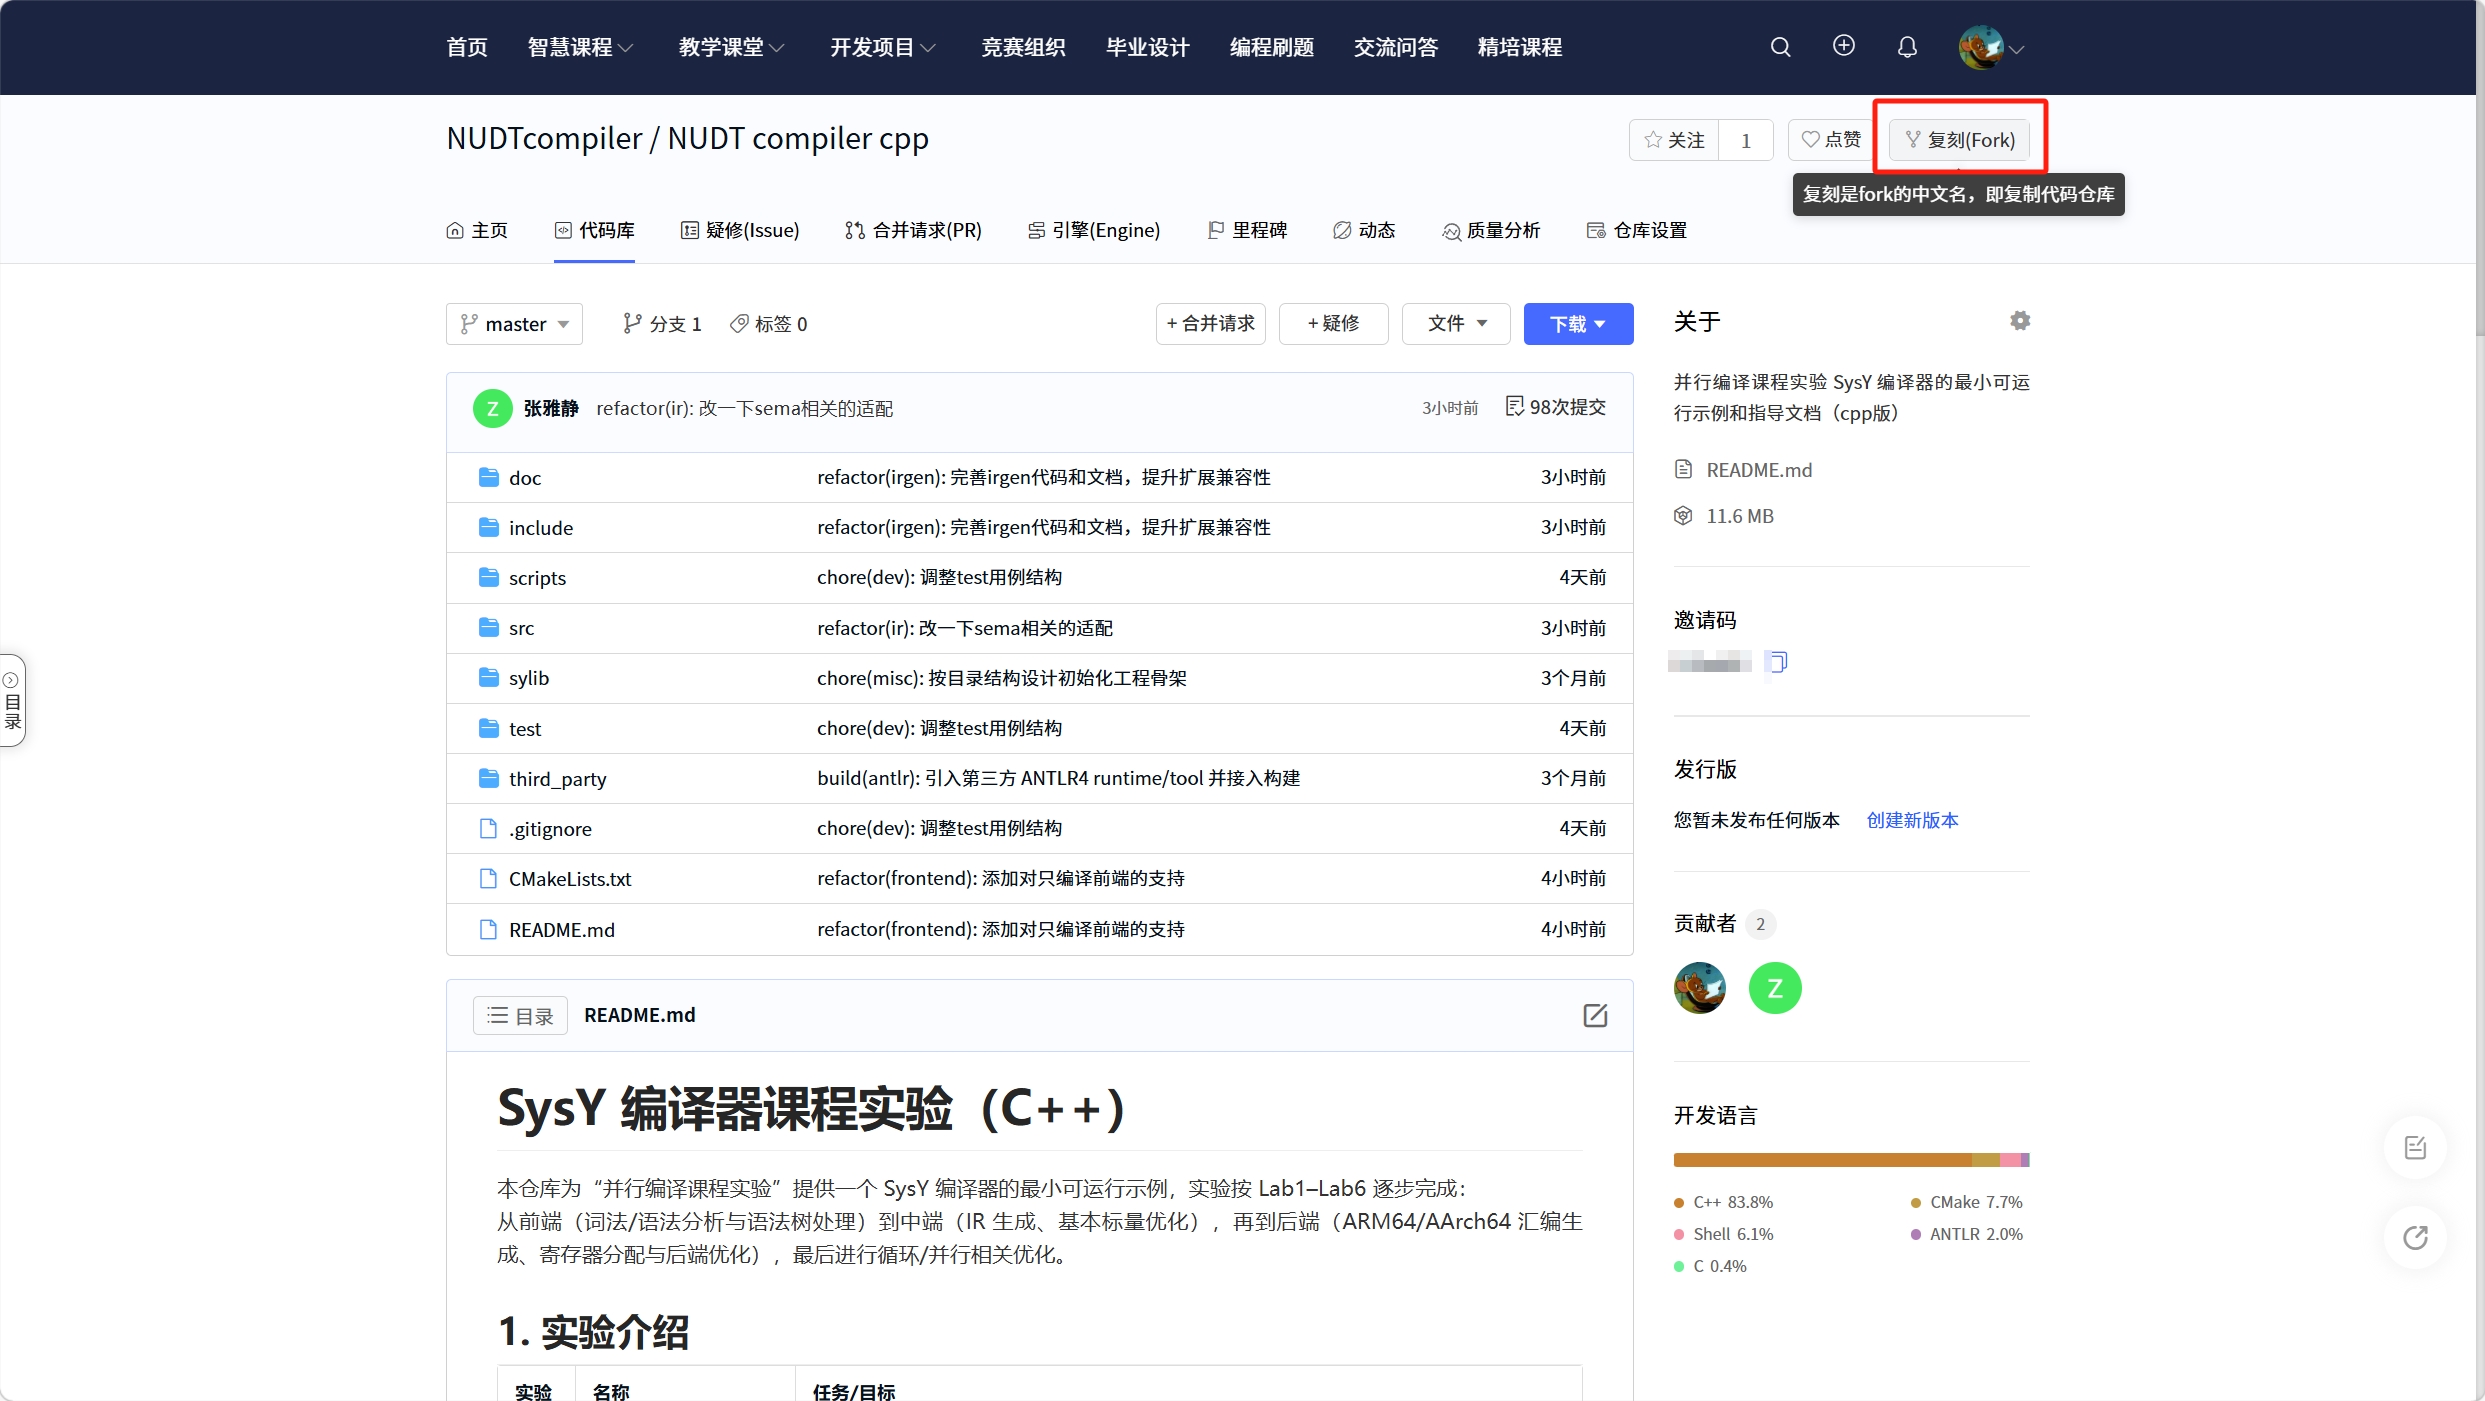Expand the 文件 dropdown
The height and width of the screenshot is (1401, 2485).
(x=1456, y=323)
